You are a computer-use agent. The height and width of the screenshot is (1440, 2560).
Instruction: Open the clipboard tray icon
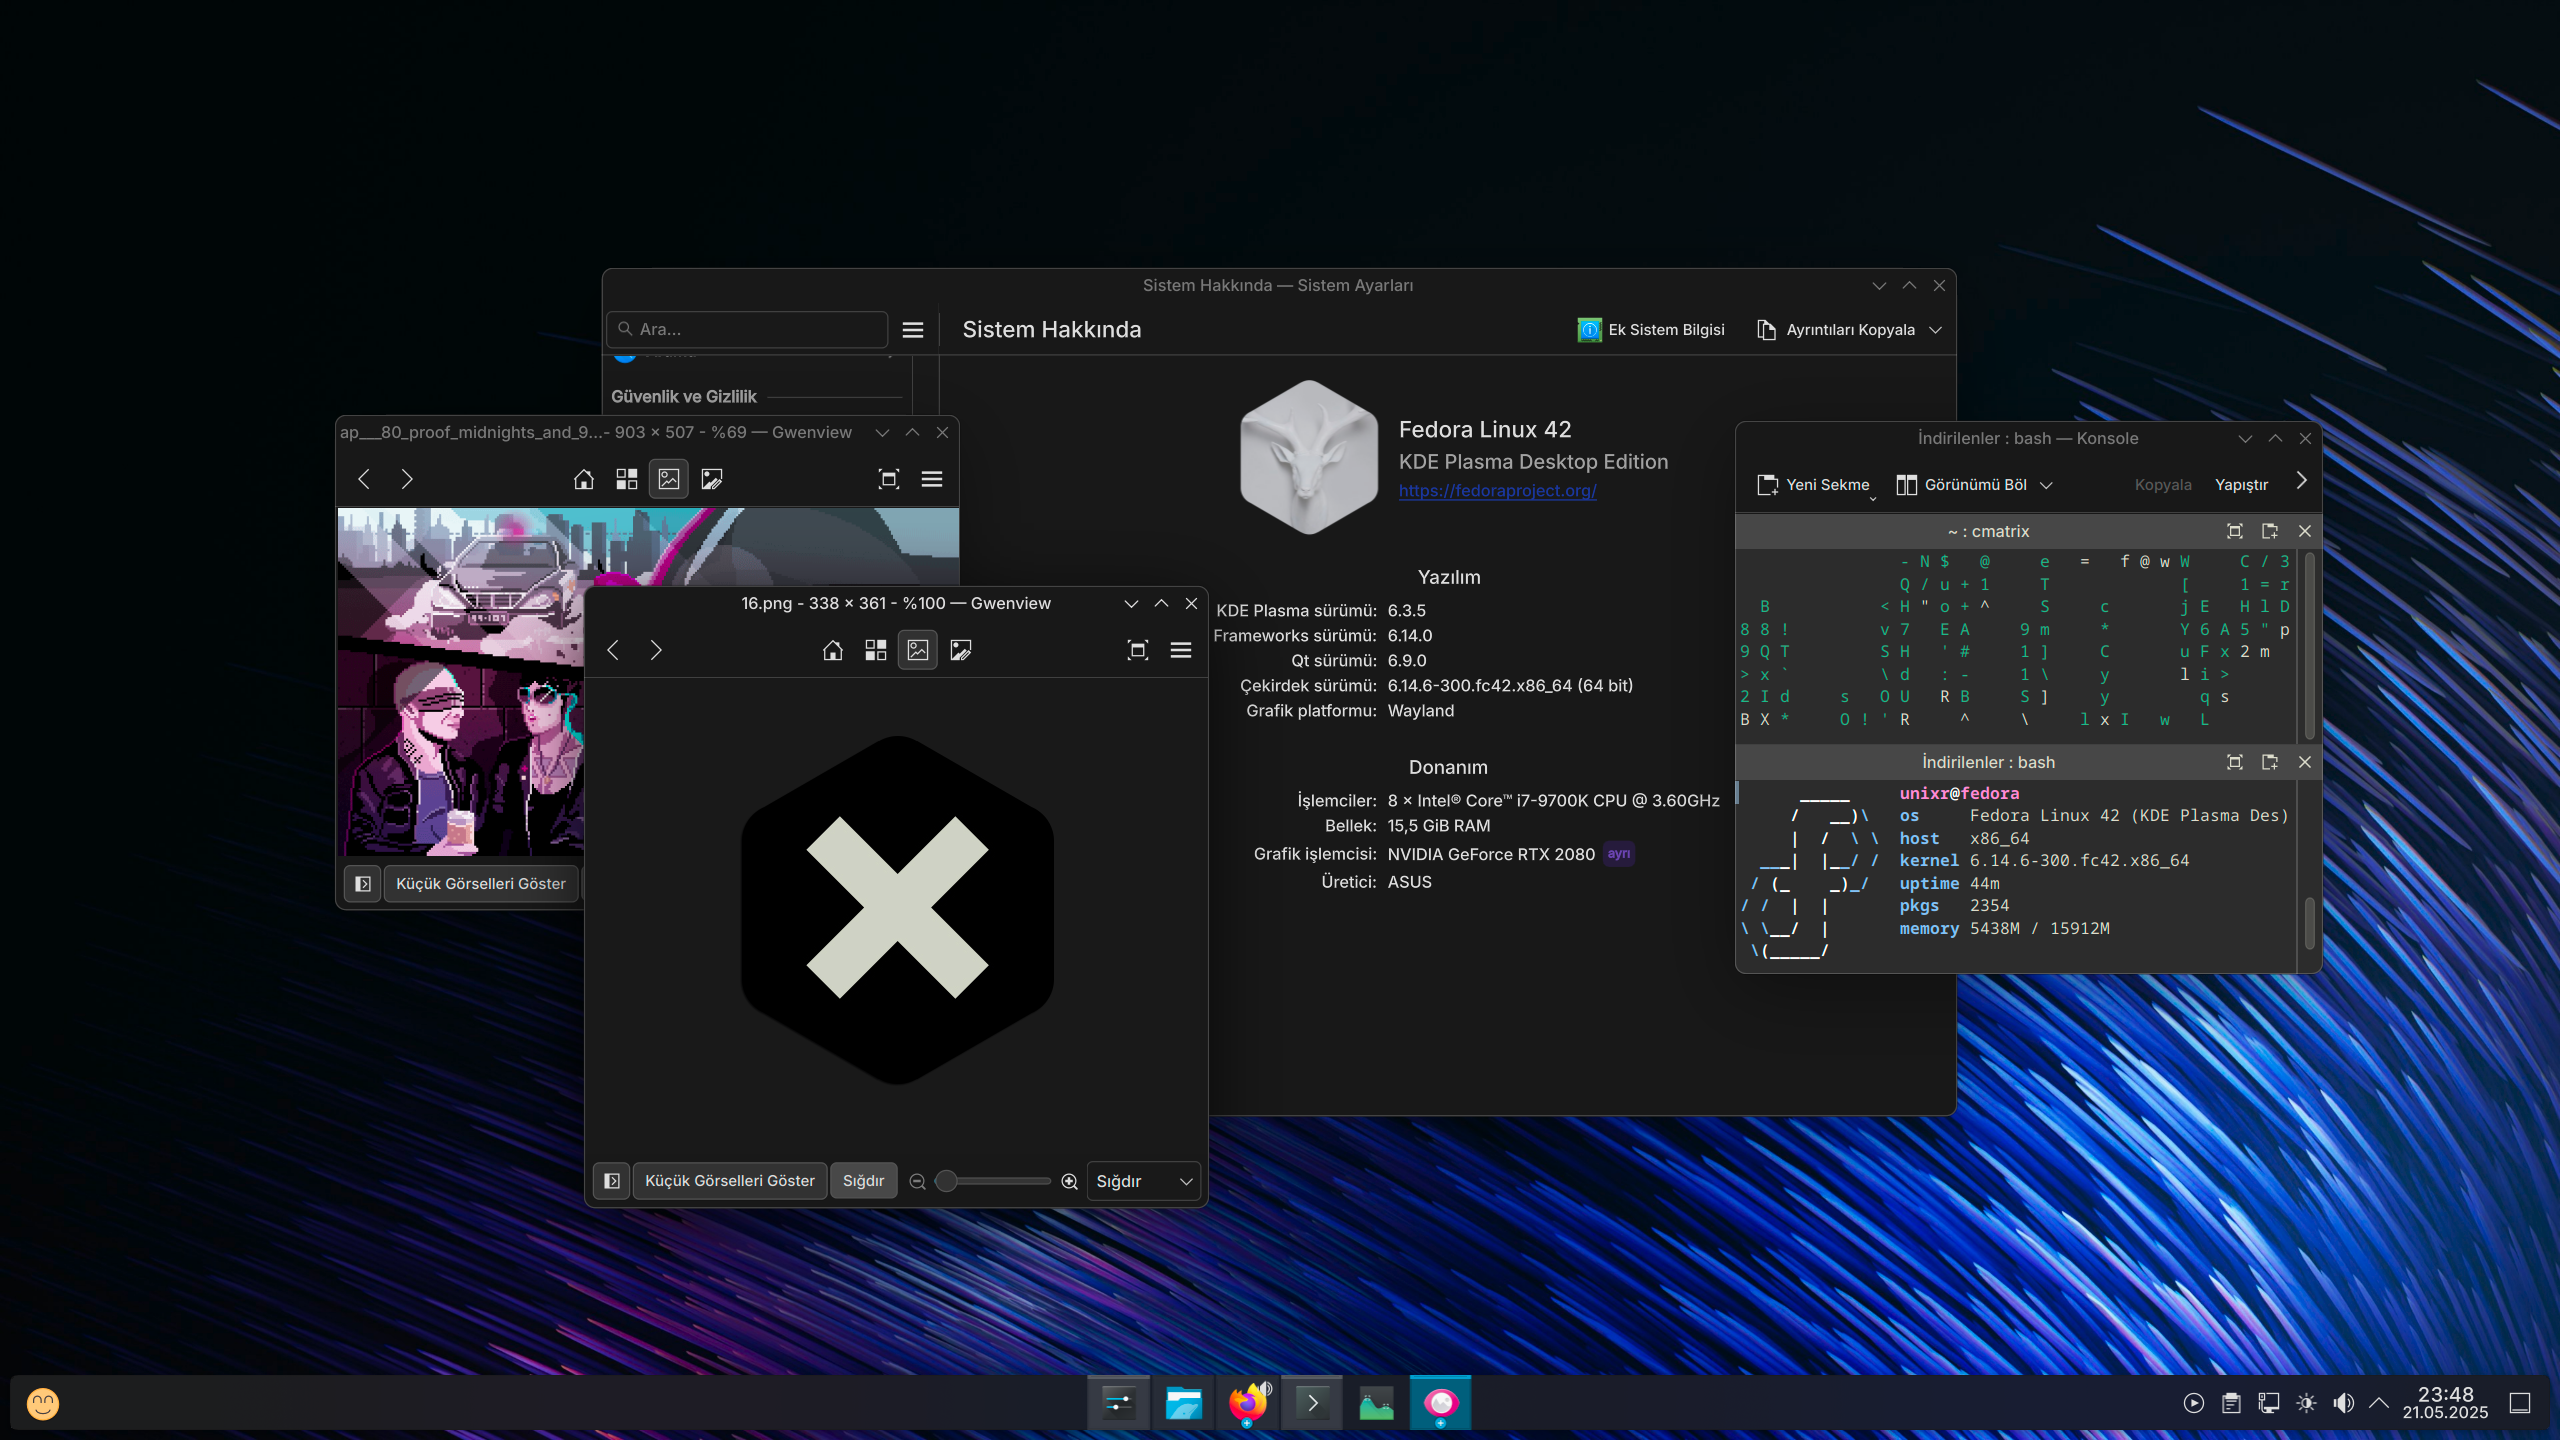click(x=2231, y=1404)
